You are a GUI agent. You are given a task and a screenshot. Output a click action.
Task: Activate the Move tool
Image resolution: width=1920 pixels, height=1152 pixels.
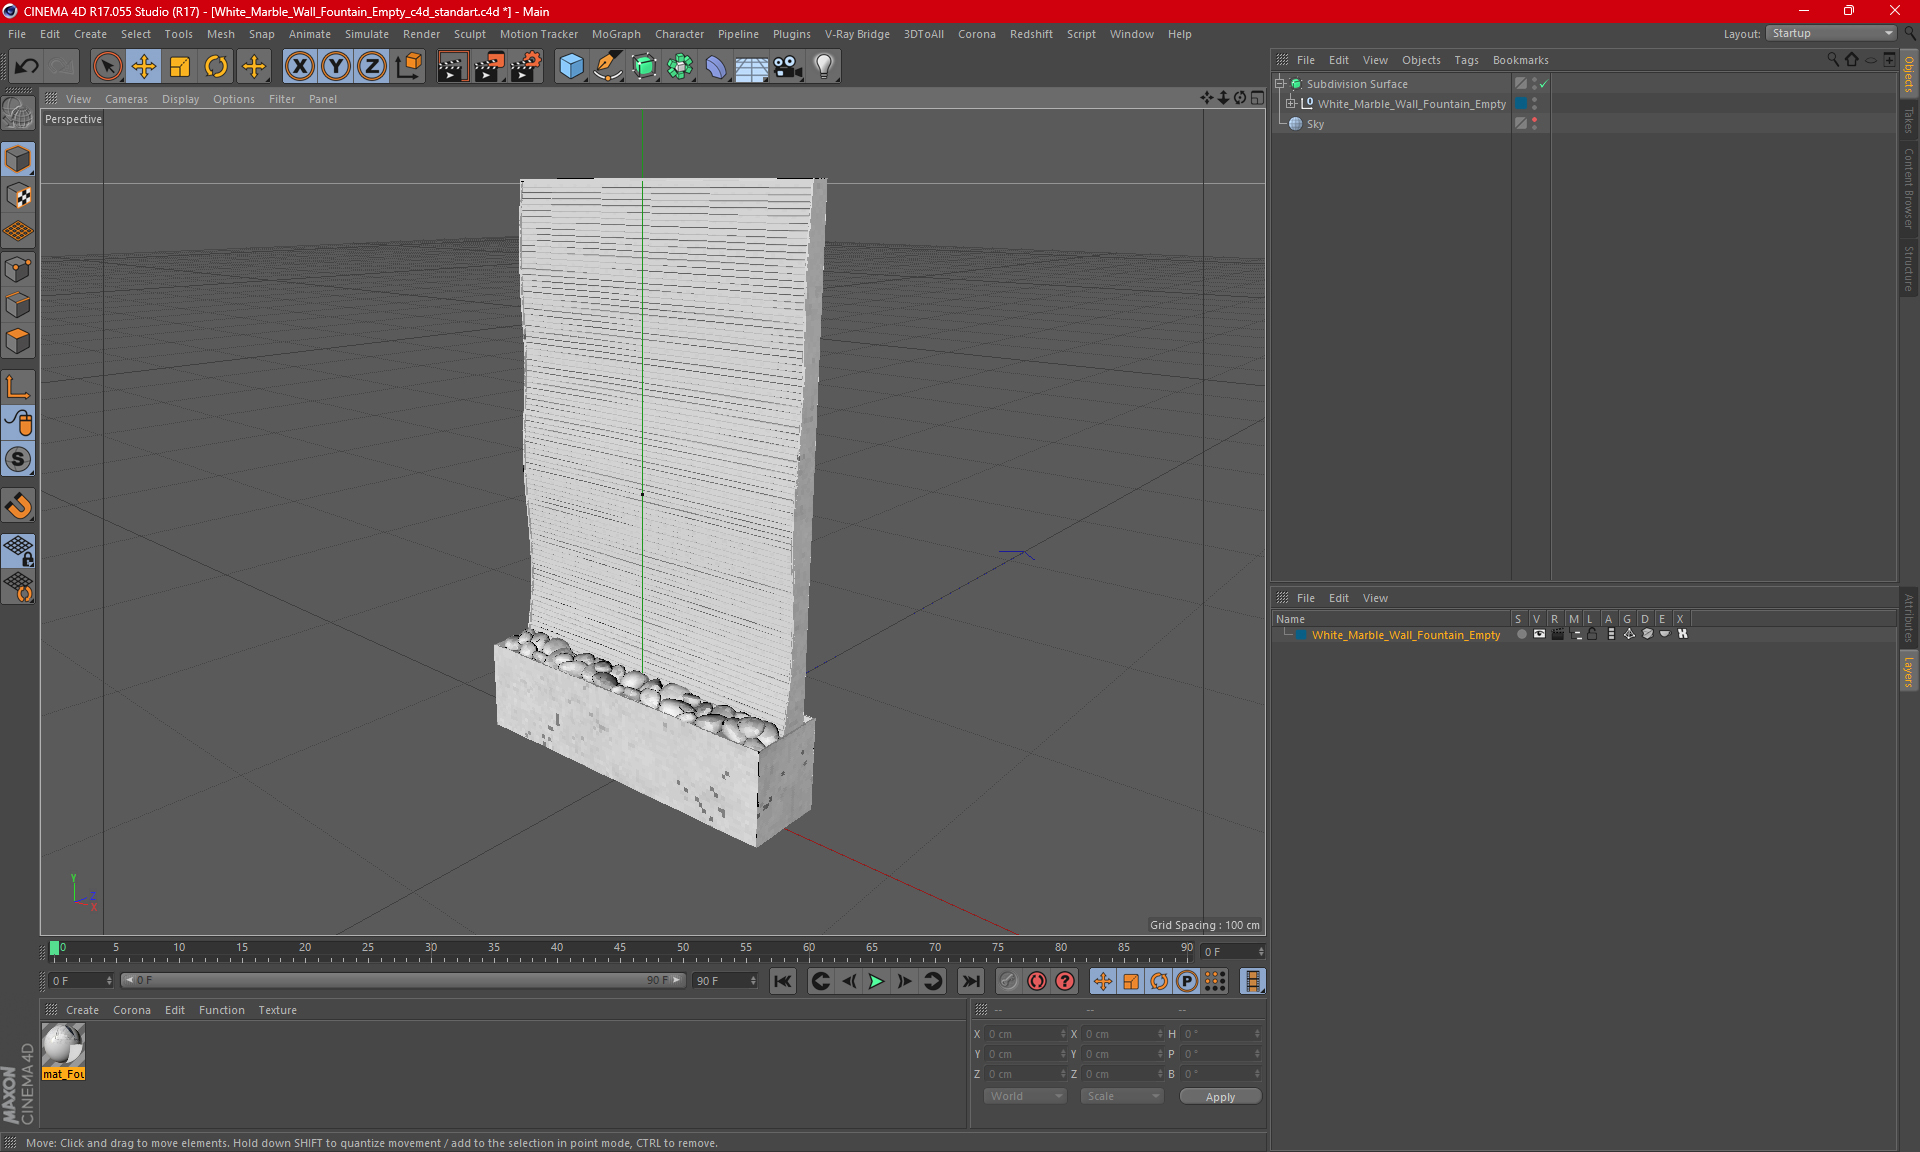point(144,67)
